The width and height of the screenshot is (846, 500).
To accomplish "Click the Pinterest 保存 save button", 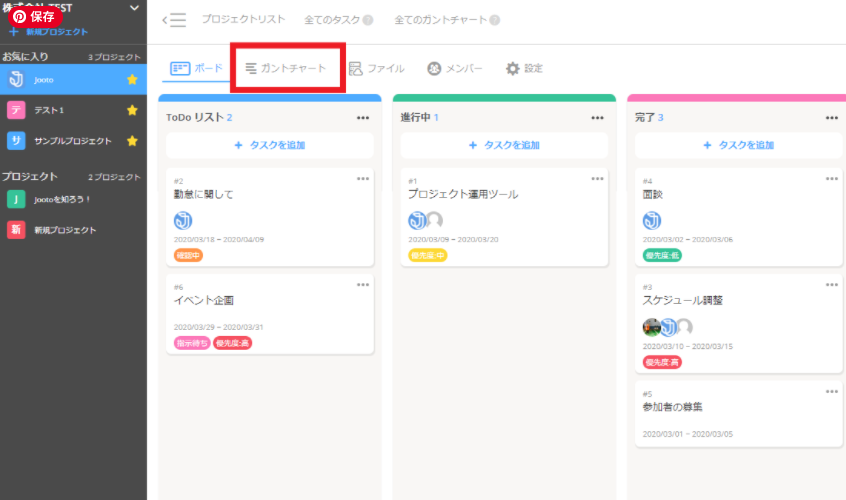I will tap(35, 16).
